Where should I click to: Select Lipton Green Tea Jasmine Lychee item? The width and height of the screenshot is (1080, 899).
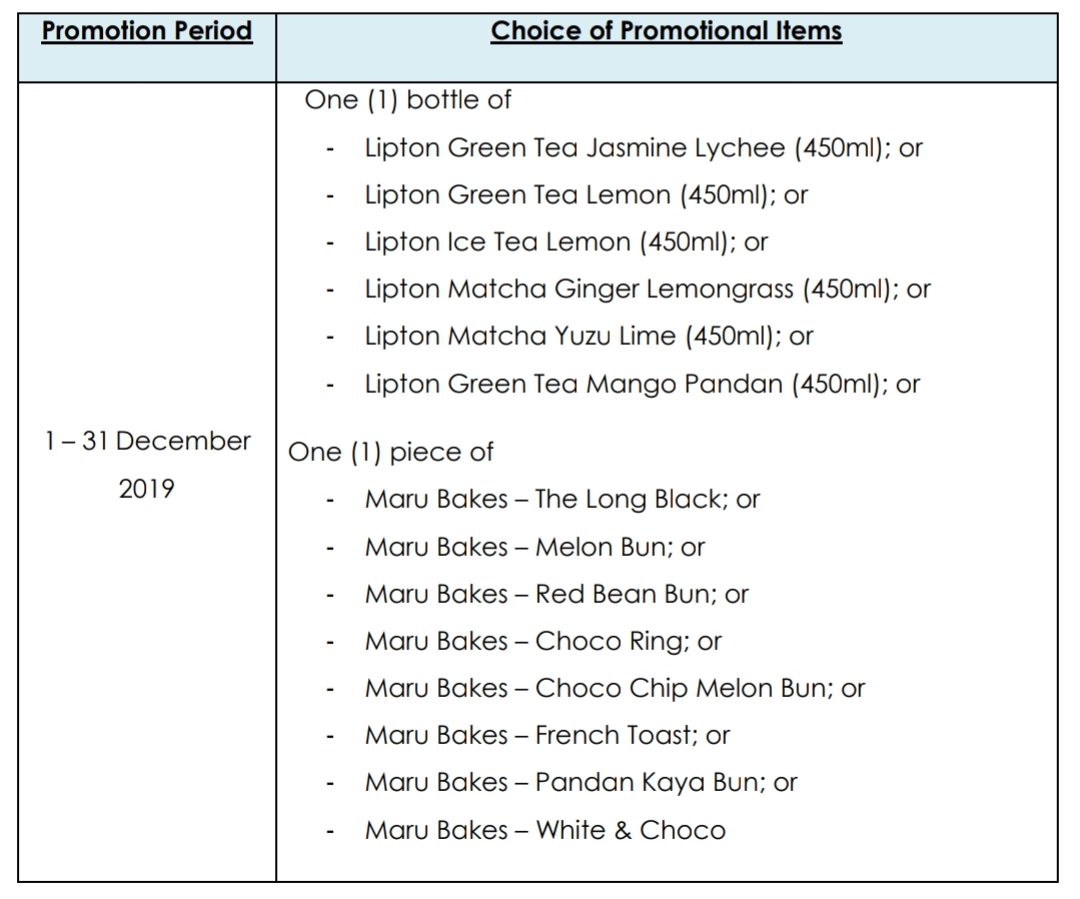tap(642, 149)
